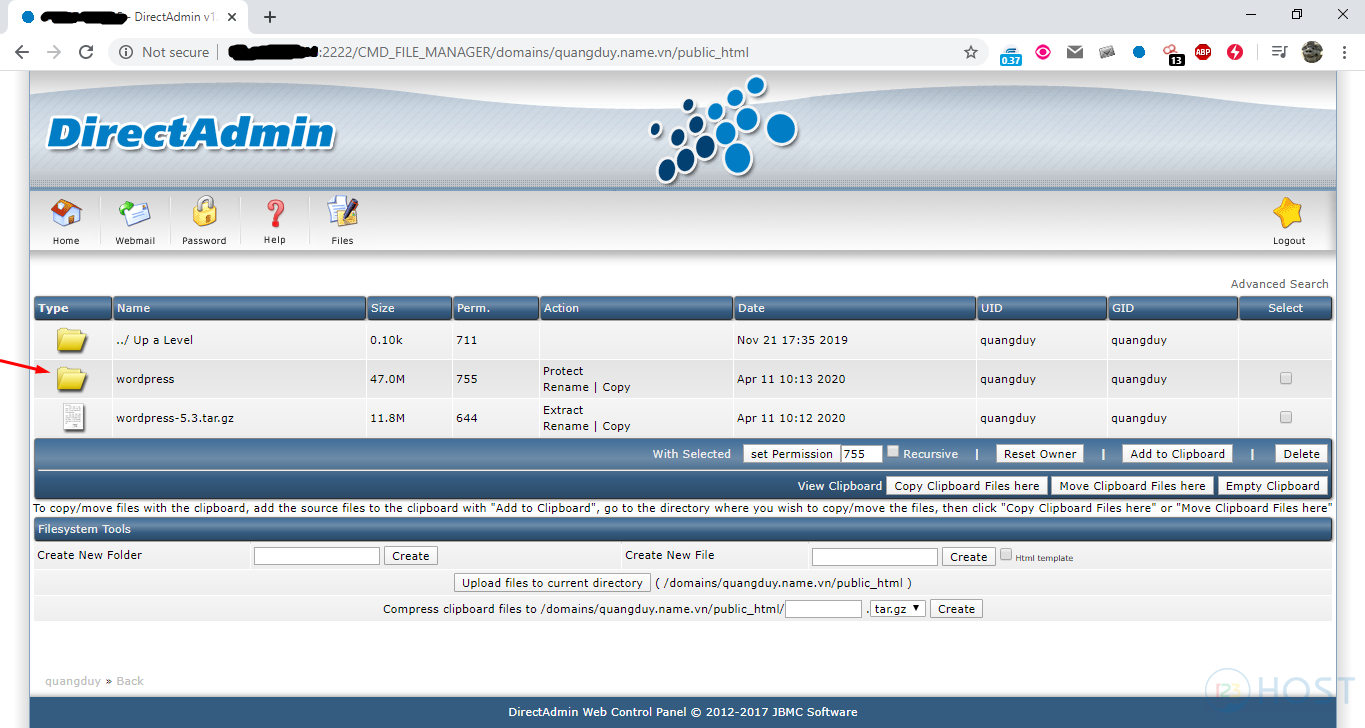The height and width of the screenshot is (728, 1365).
Task: Click the Not secure info icon
Action: pyautogui.click(x=126, y=52)
